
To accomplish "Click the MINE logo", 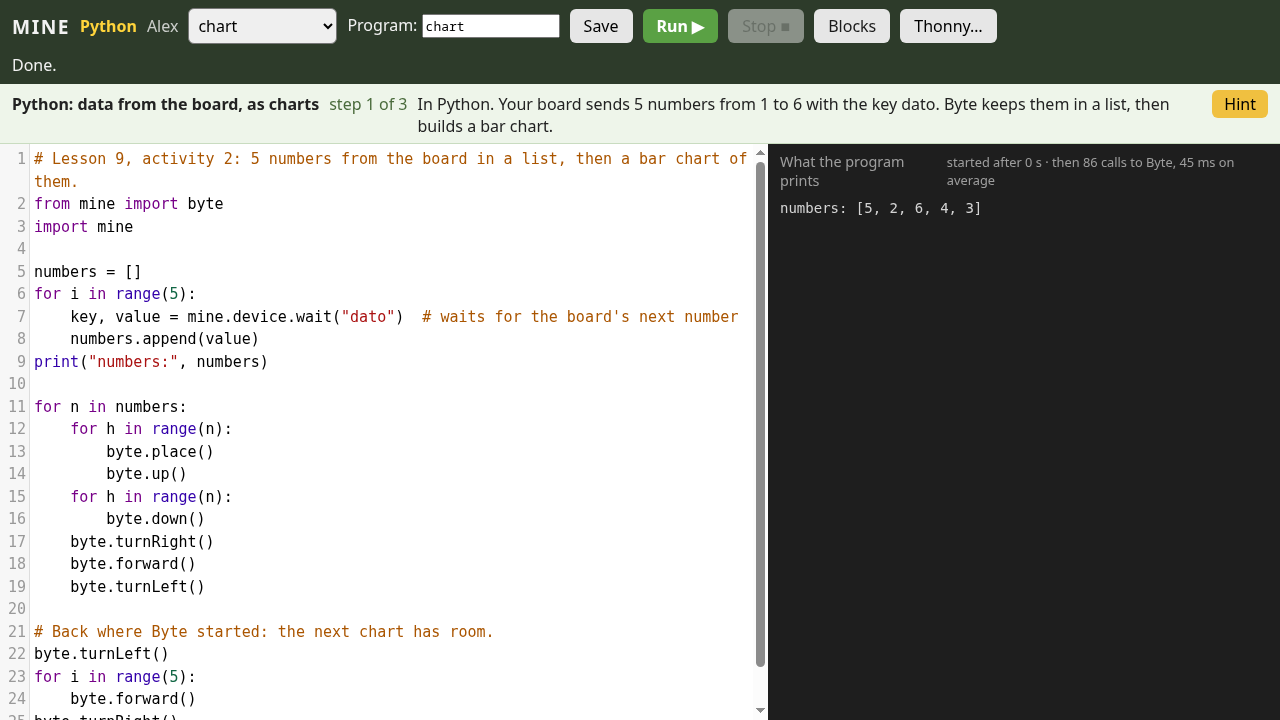I will point(41,27).
